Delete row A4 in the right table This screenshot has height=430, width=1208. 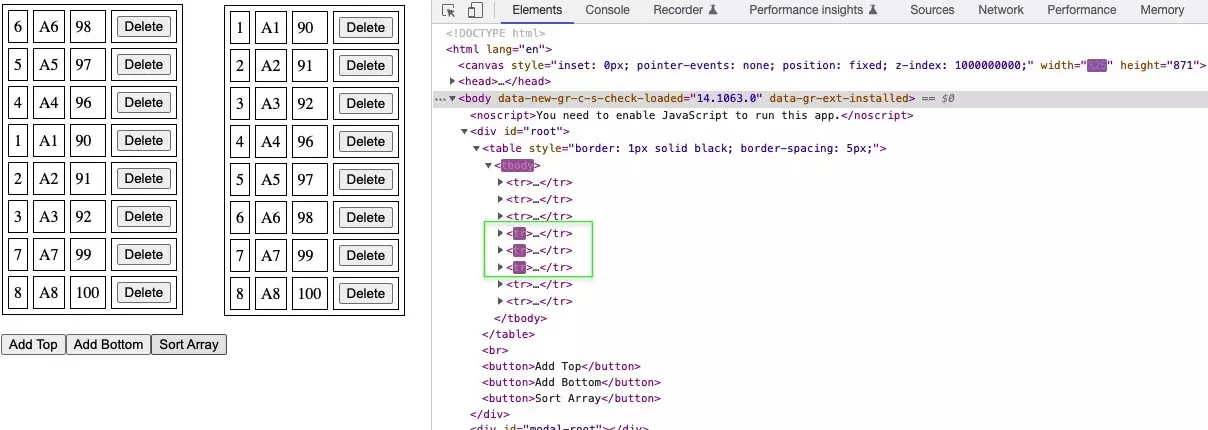click(x=366, y=141)
